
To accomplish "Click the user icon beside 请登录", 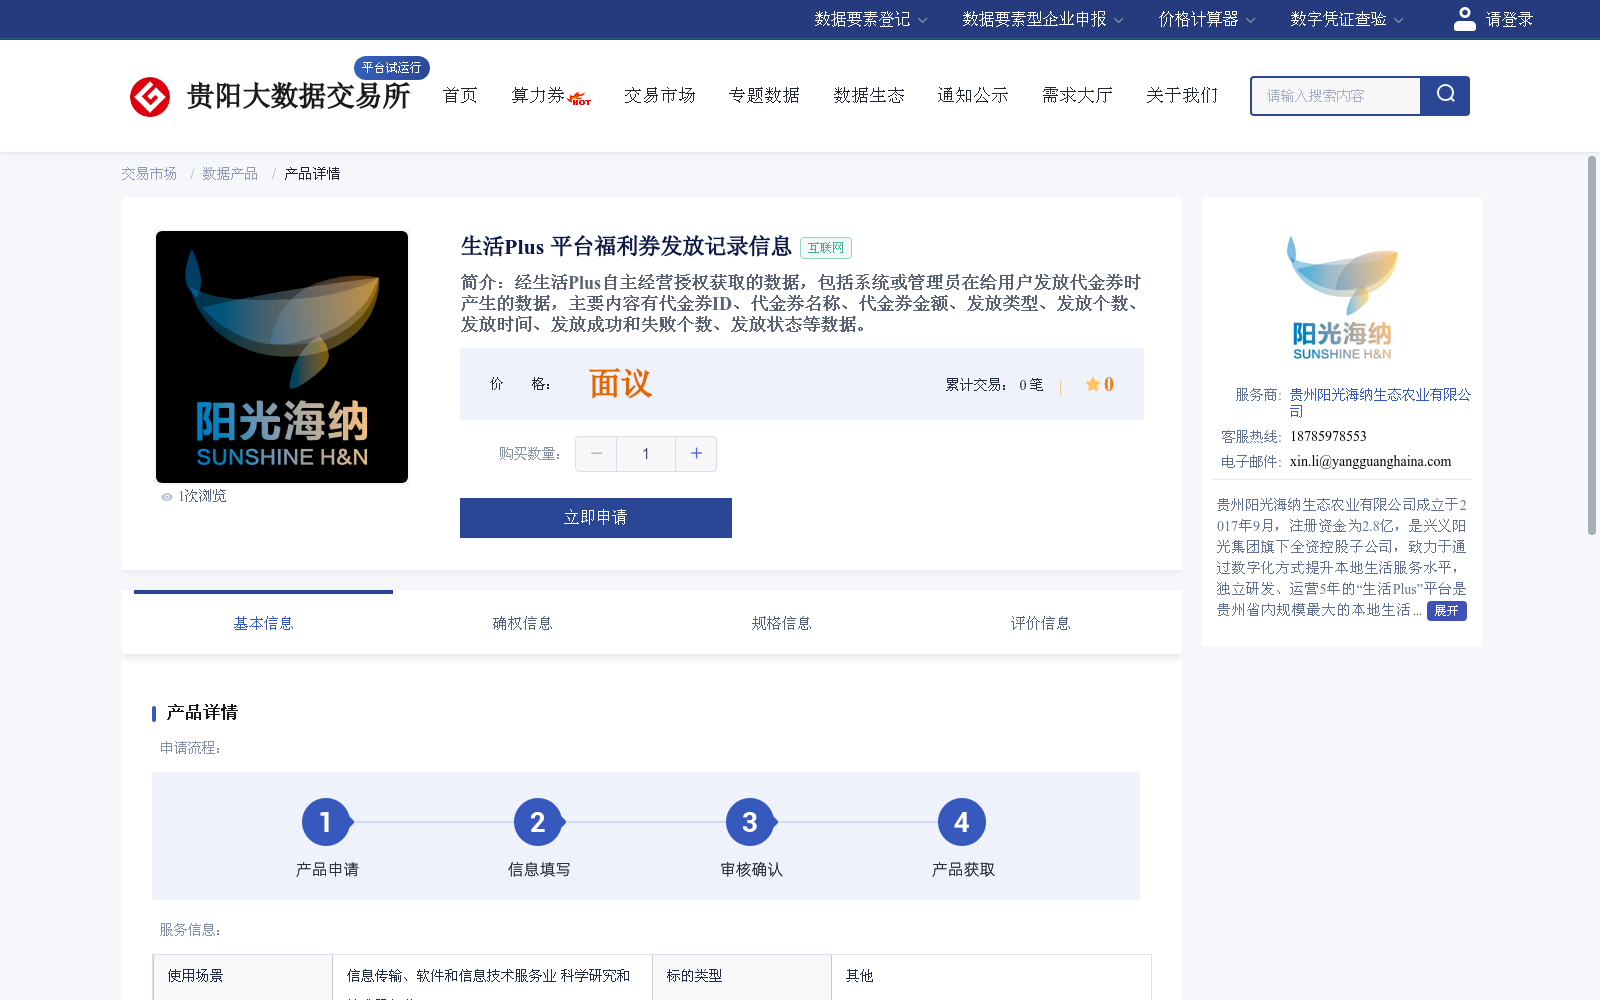I will [x=1464, y=18].
